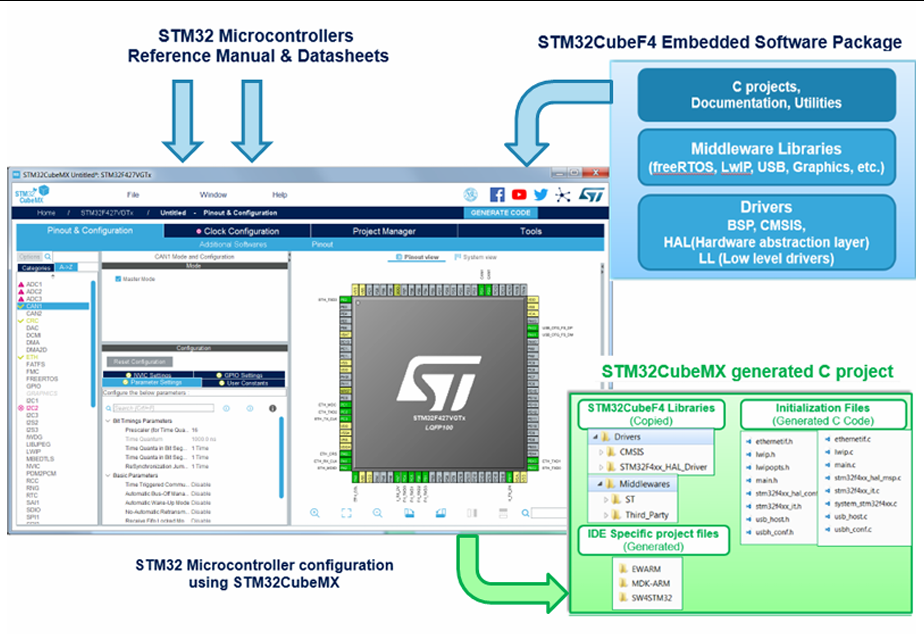Click the peripheral list scrollbar

point(93,344)
